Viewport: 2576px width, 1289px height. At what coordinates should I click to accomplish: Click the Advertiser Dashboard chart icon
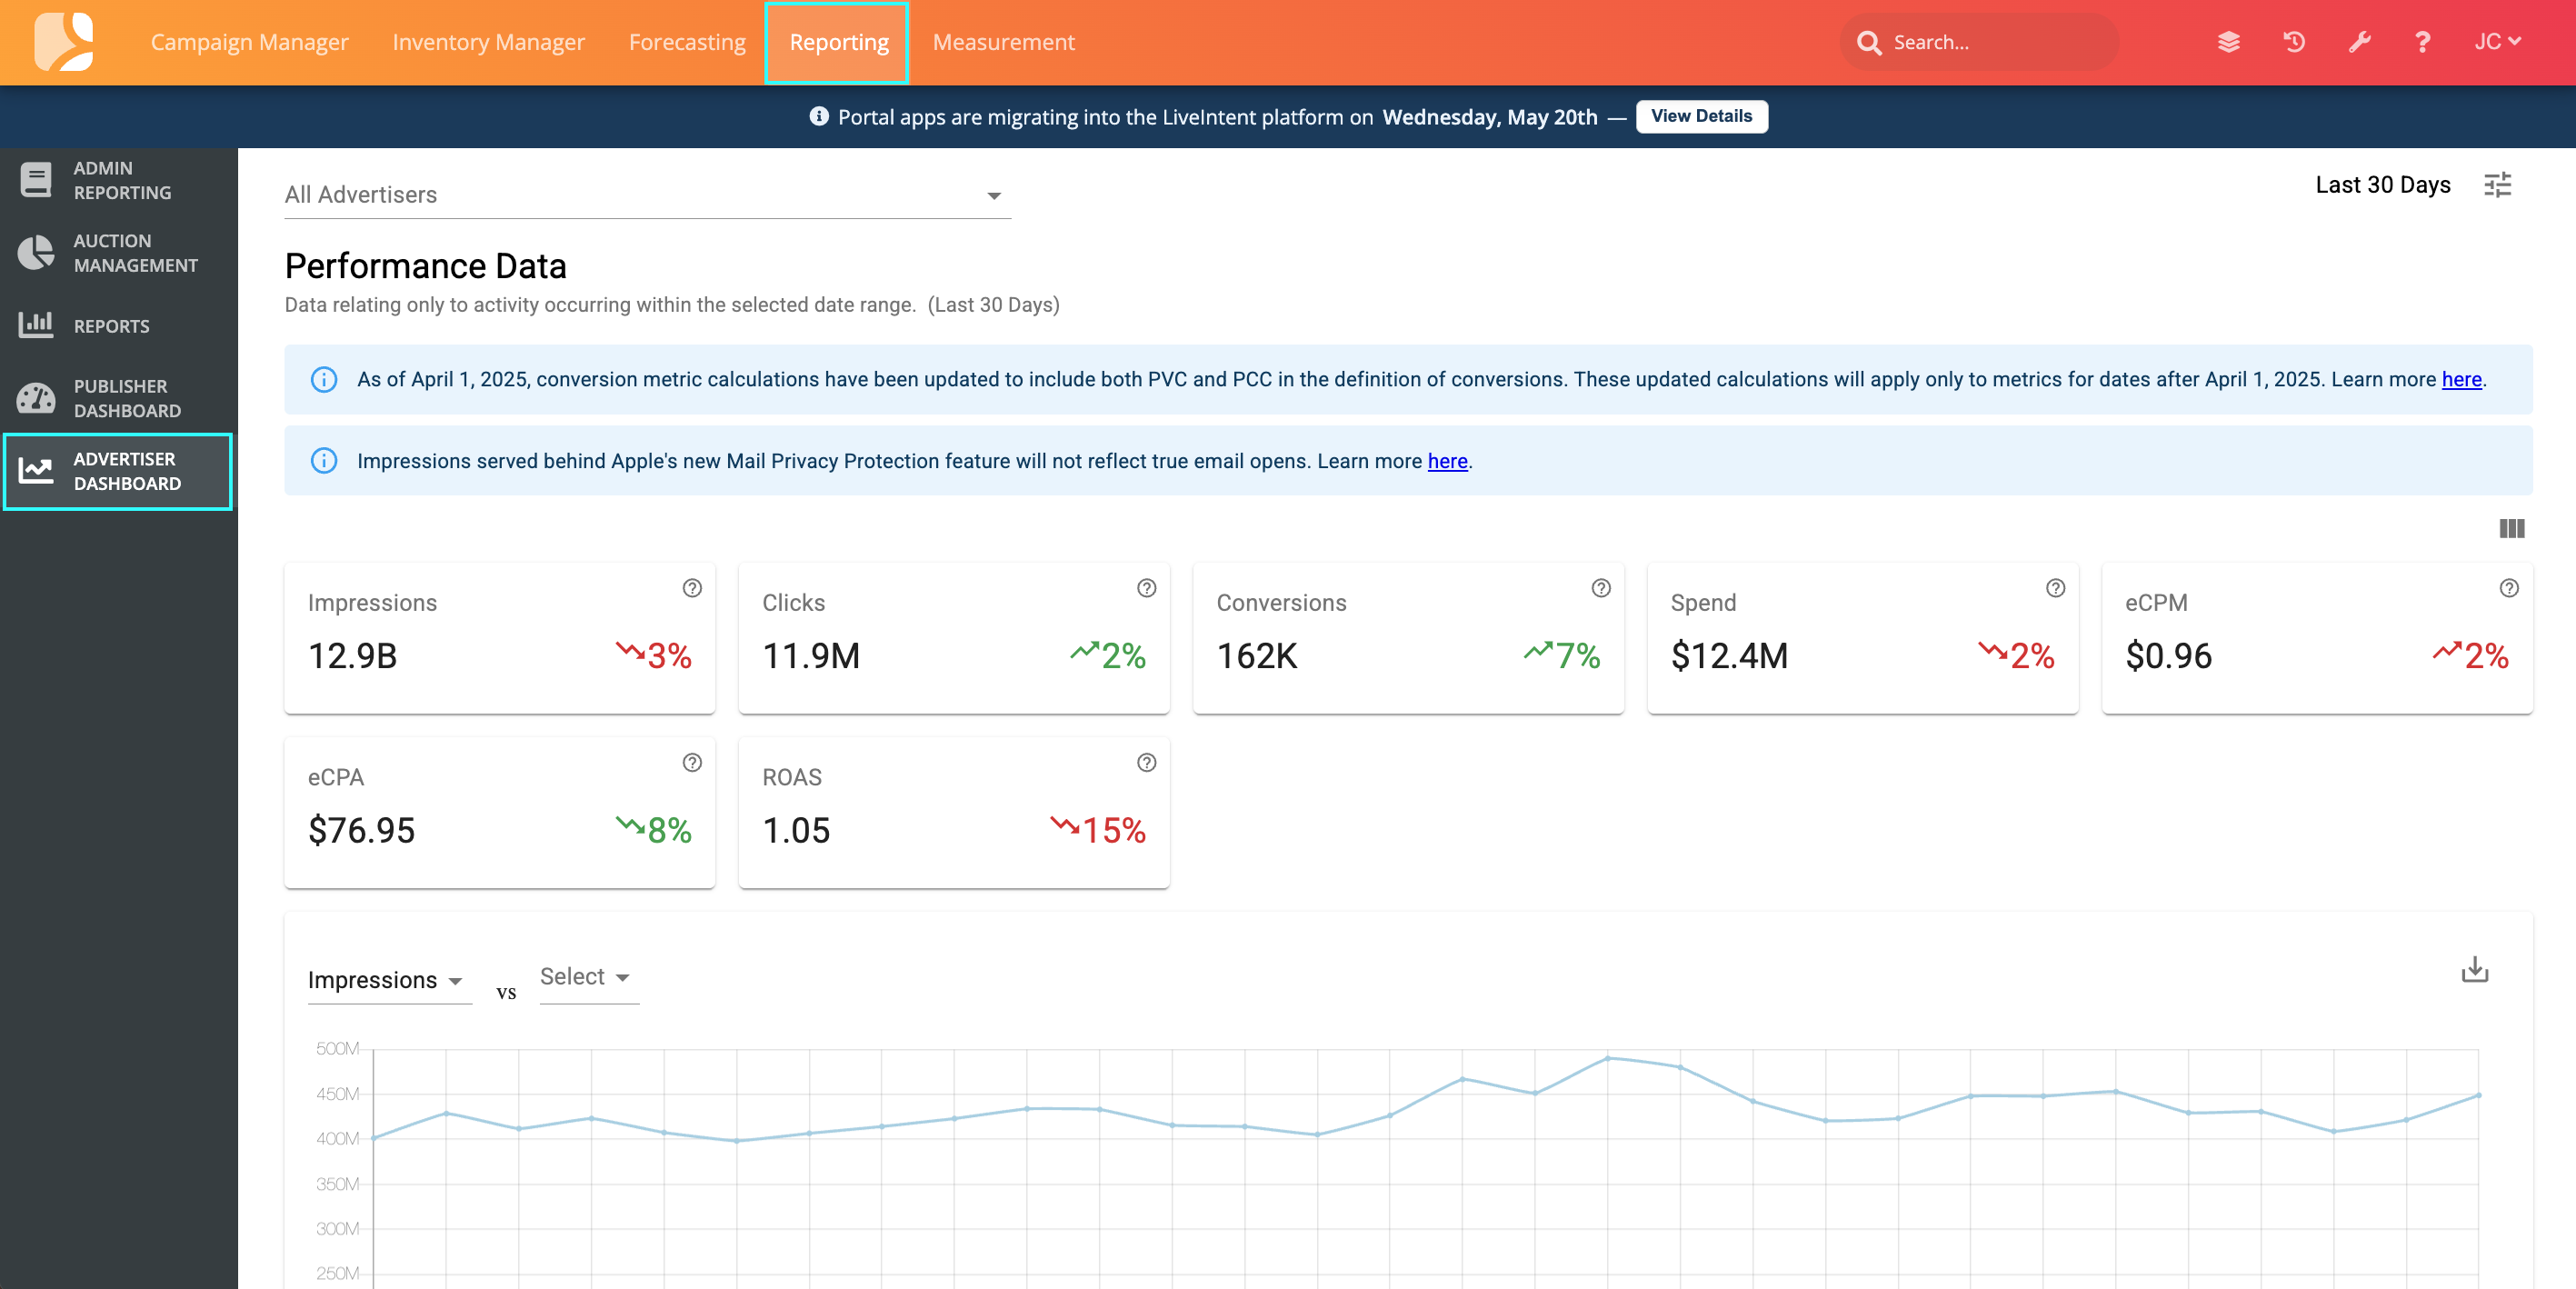(36, 471)
